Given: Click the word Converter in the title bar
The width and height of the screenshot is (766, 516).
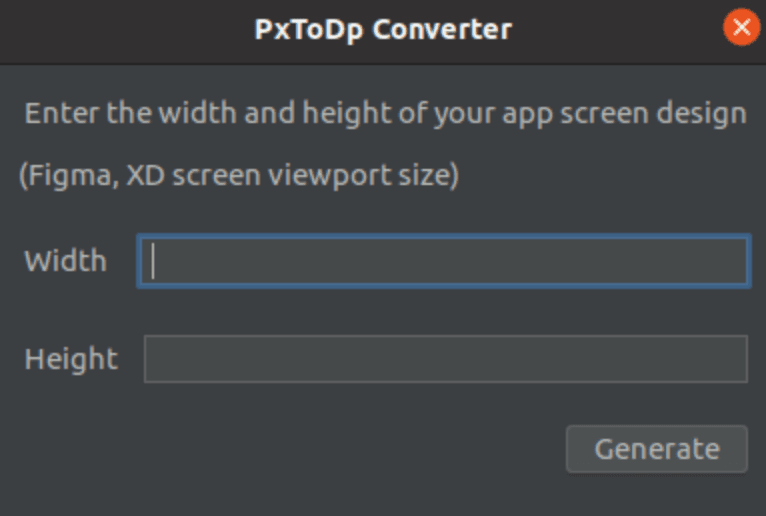Looking at the screenshot, I should tap(442, 29).
